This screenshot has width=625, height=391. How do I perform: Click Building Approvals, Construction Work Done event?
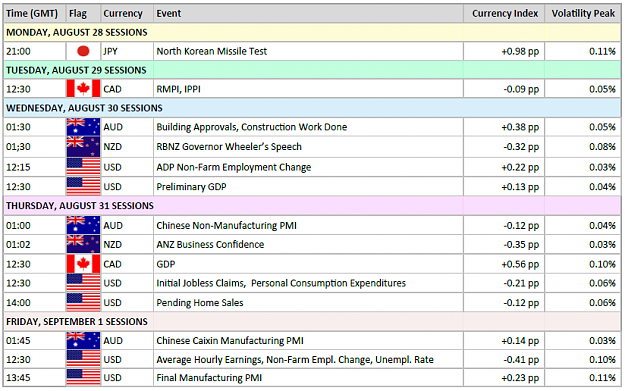pos(252,127)
